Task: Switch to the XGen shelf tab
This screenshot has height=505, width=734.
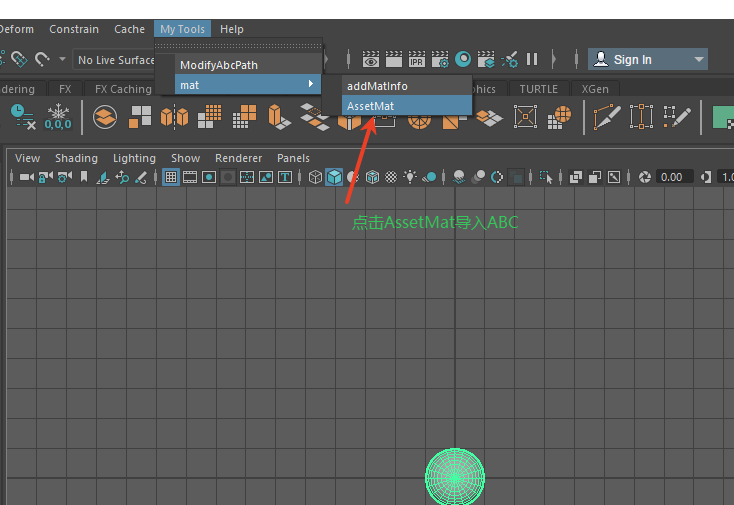Action: [x=594, y=89]
